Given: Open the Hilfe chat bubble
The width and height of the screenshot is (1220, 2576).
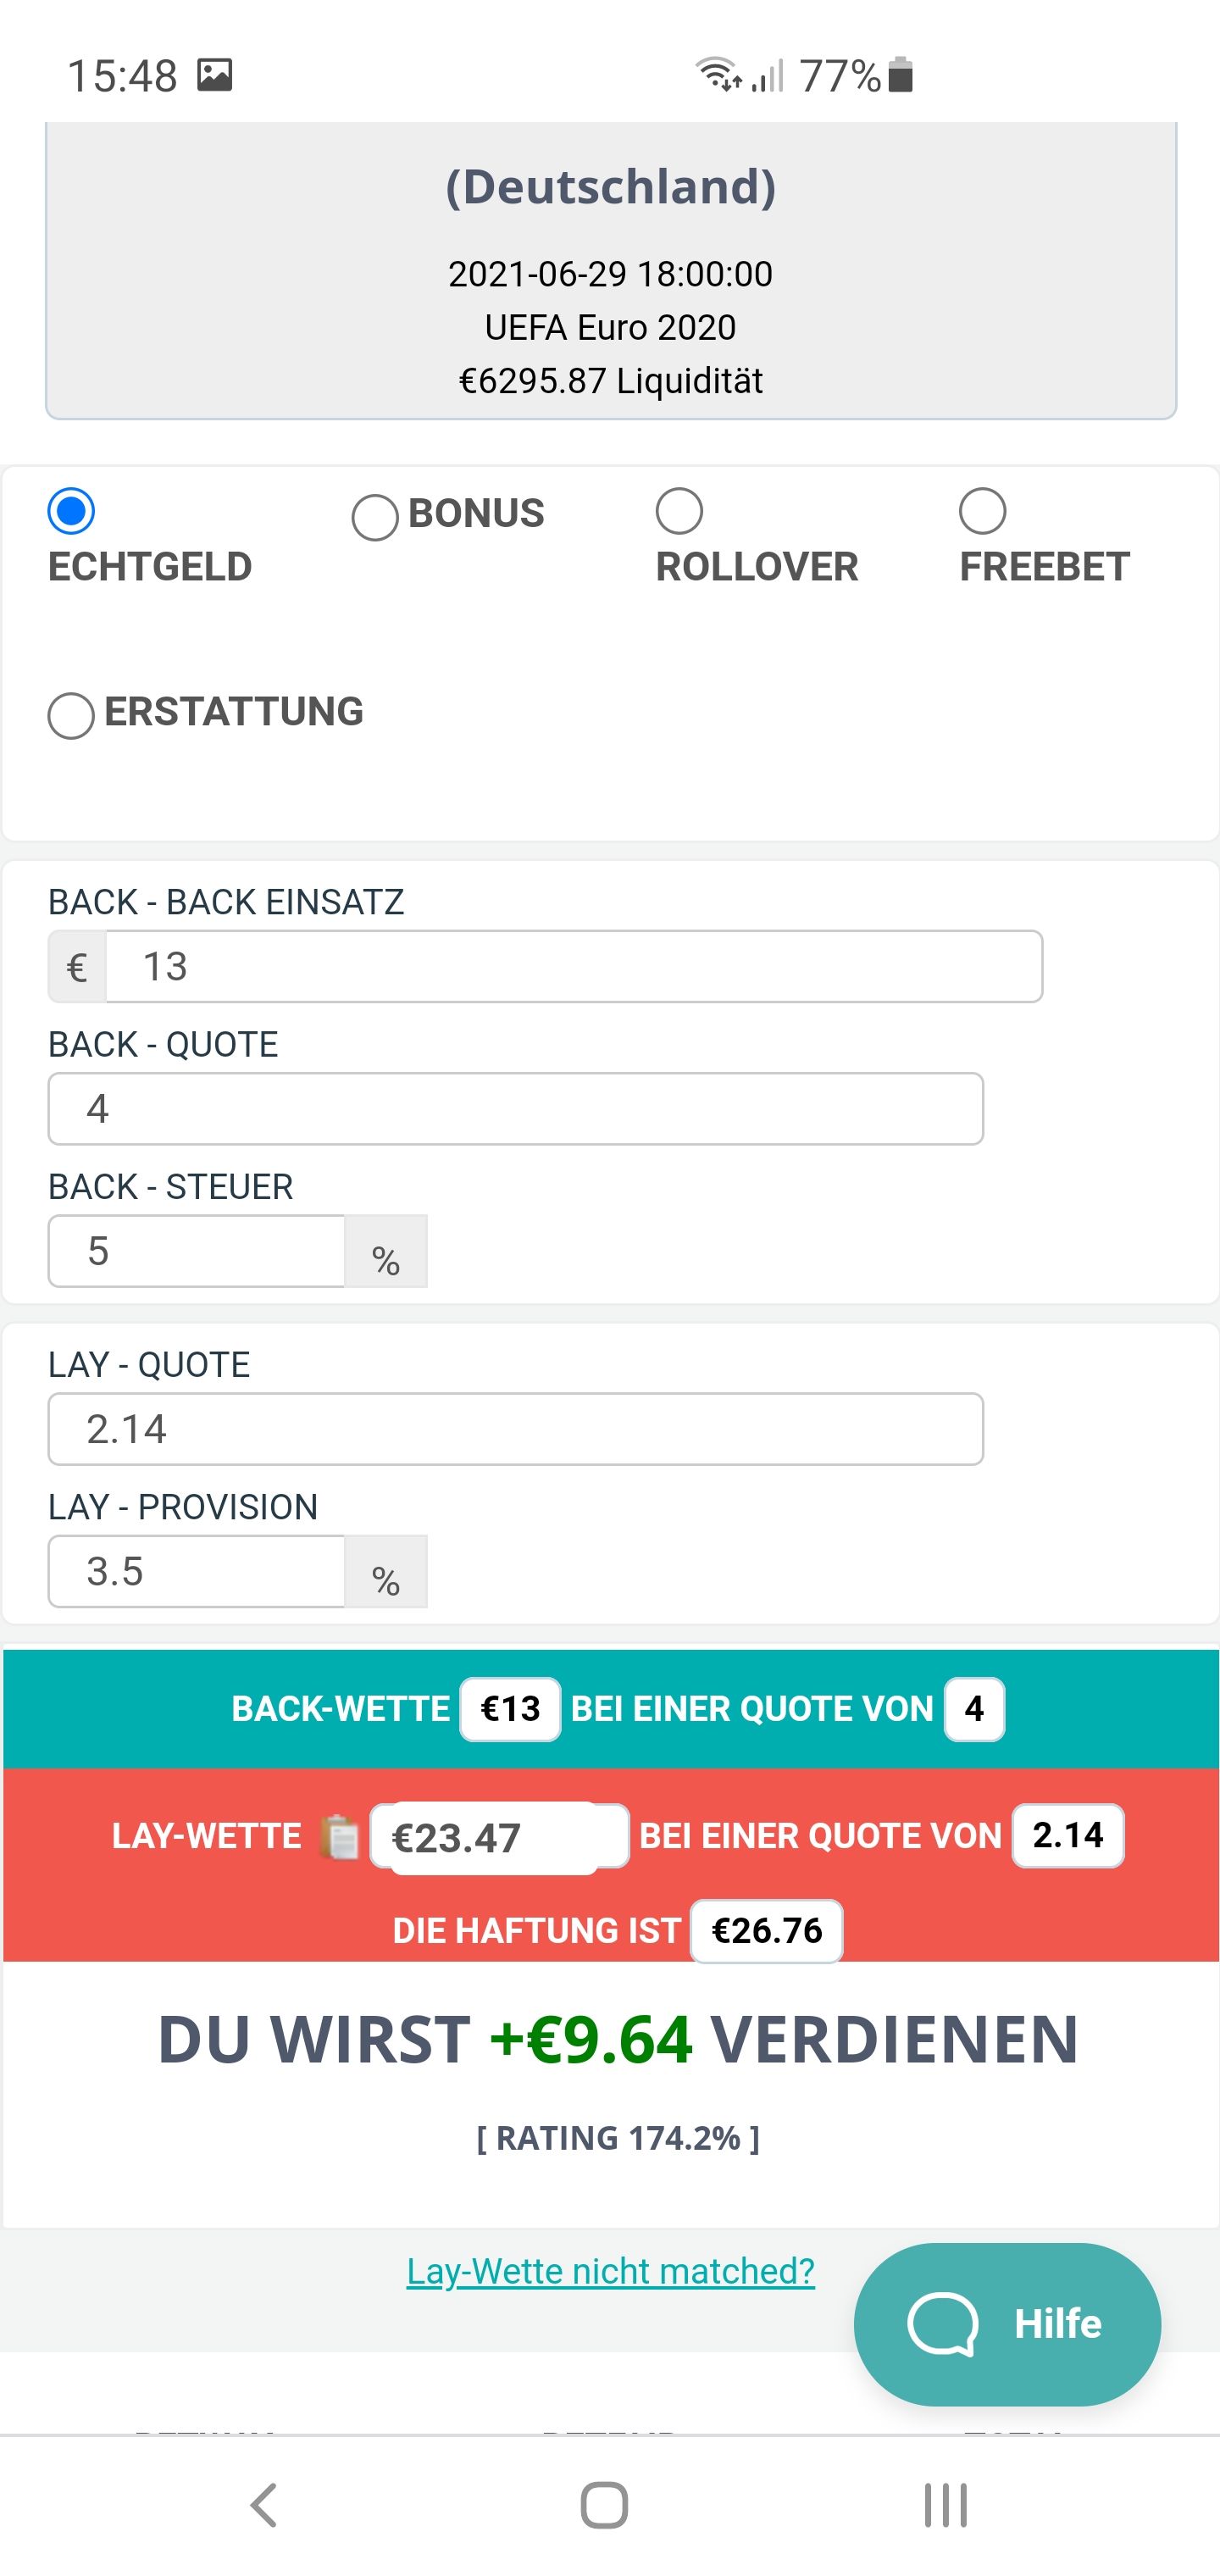Looking at the screenshot, I should click(1007, 2324).
